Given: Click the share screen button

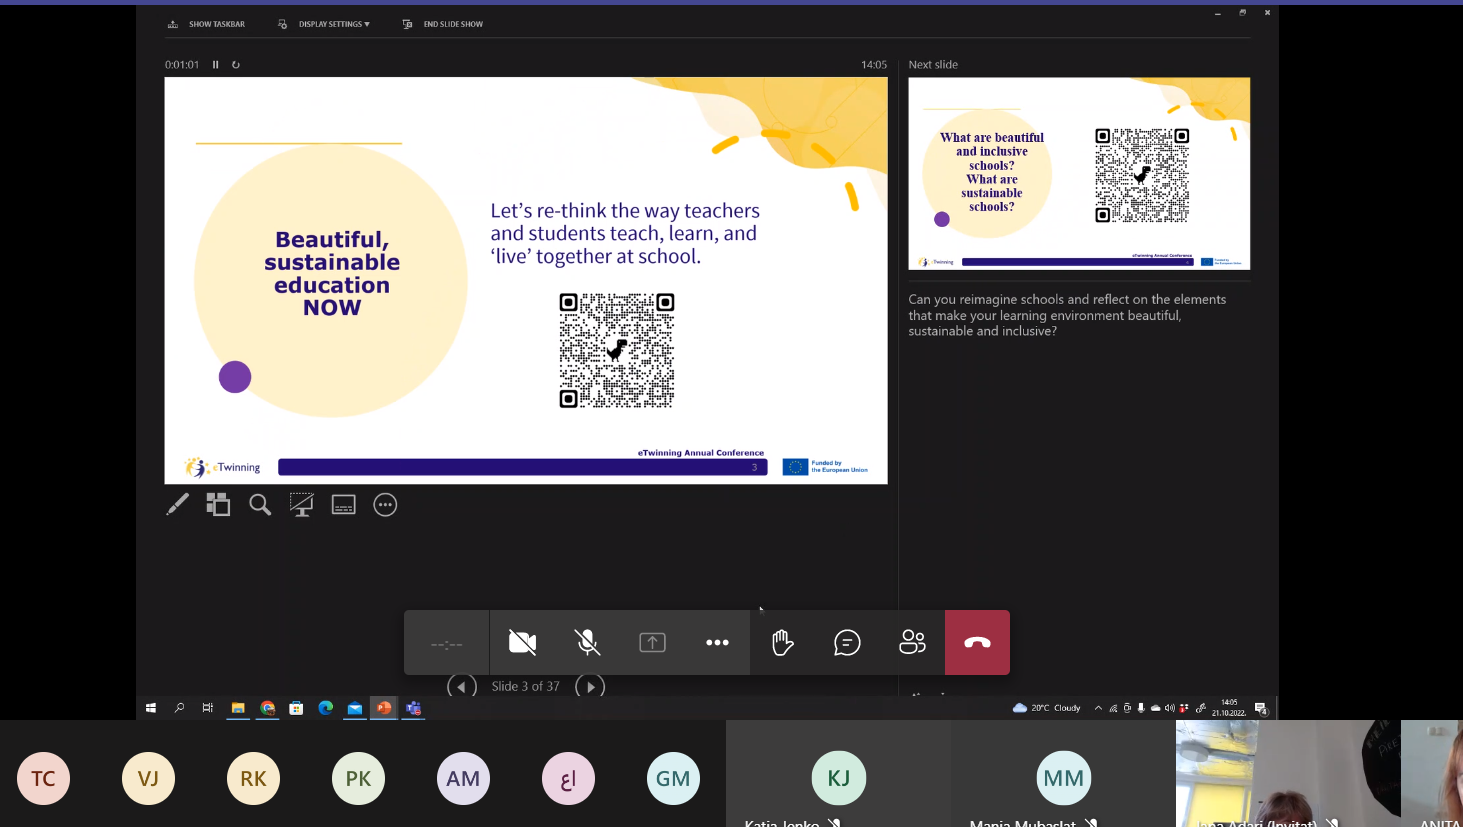Looking at the screenshot, I should tap(652, 642).
